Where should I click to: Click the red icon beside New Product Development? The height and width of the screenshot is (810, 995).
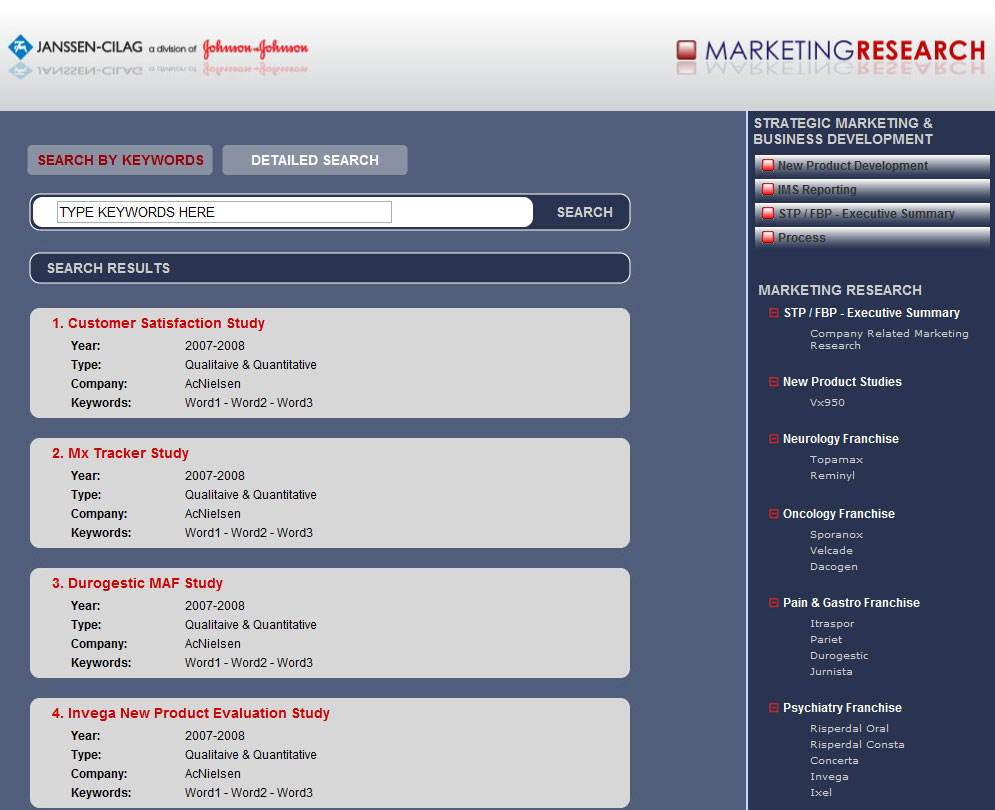(768, 165)
